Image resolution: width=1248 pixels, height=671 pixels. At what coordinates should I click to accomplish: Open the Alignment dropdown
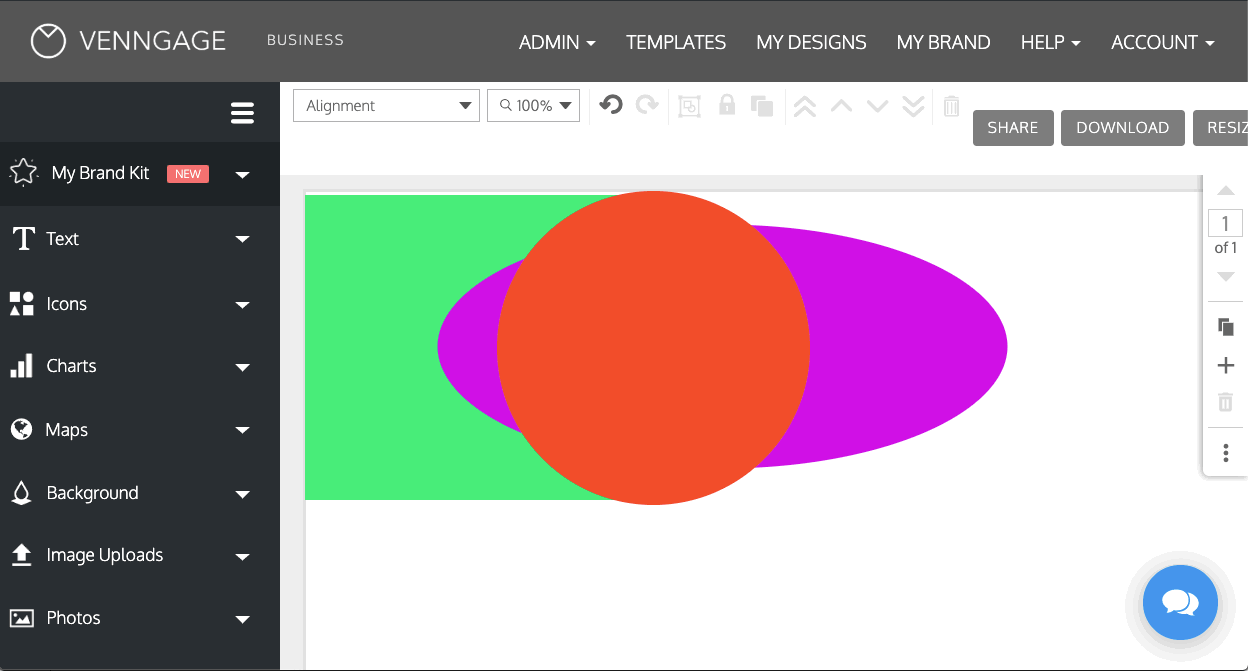(386, 106)
